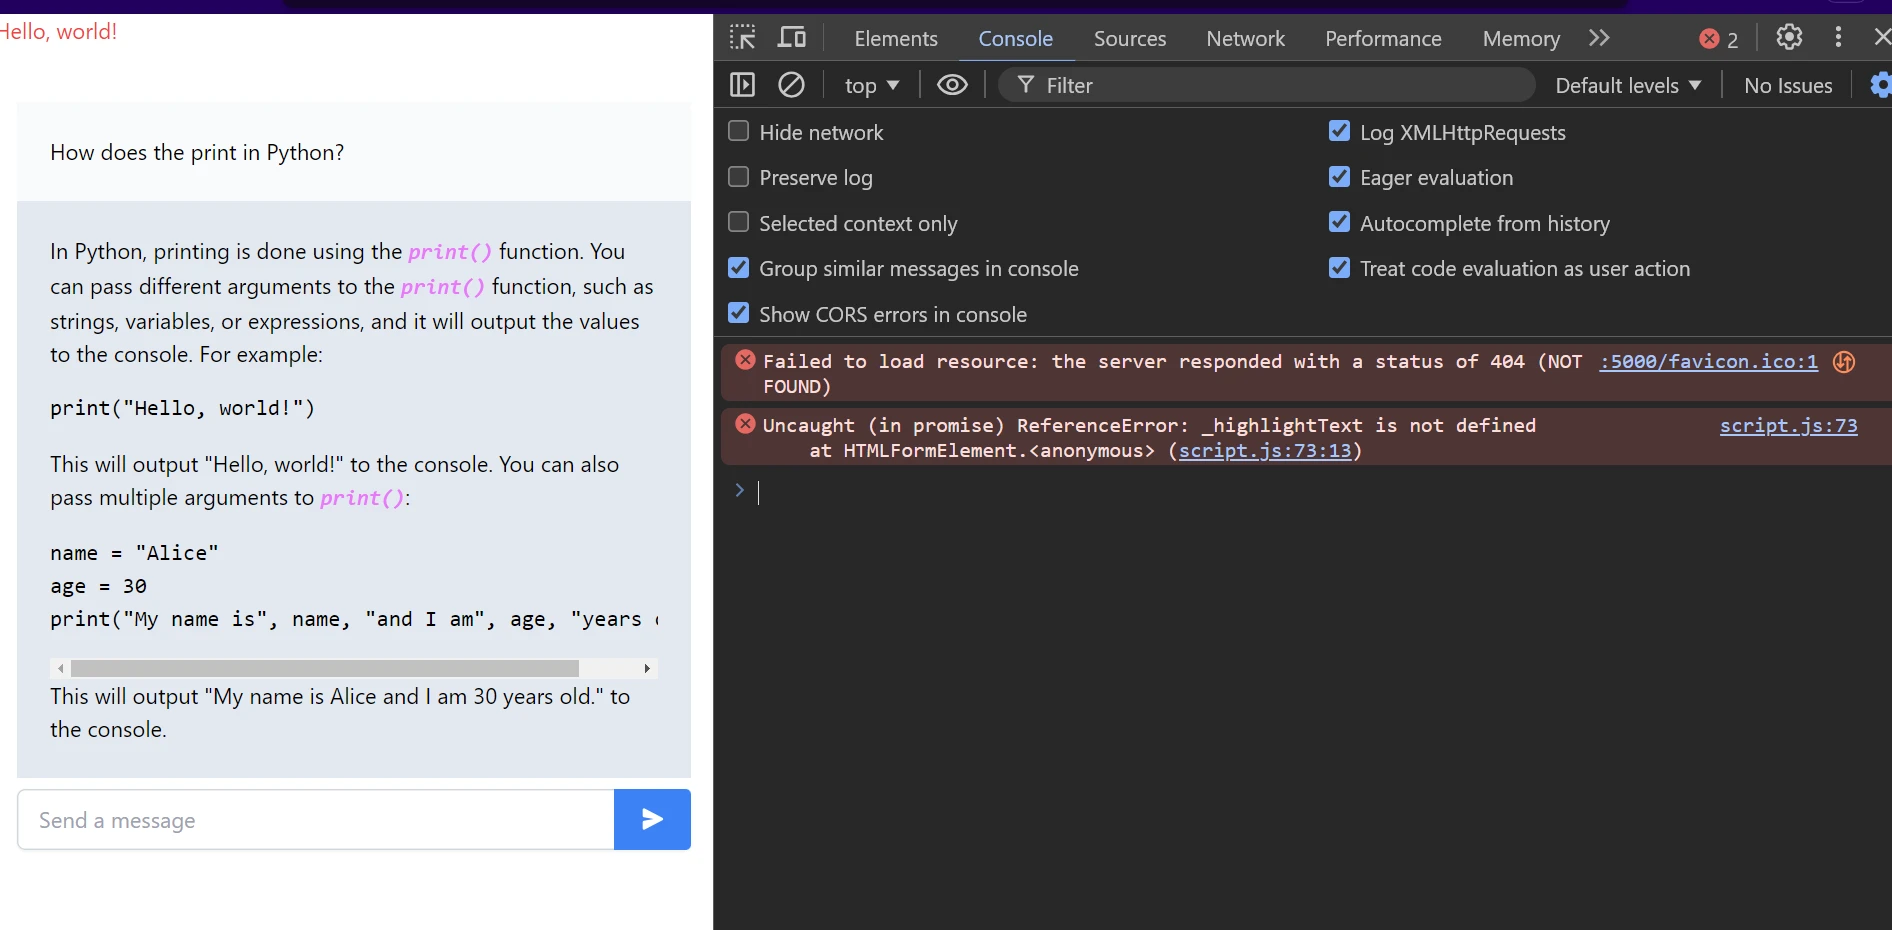The width and height of the screenshot is (1892, 930).
Task: Expand more DevTools tabs chevron
Action: point(1599,38)
